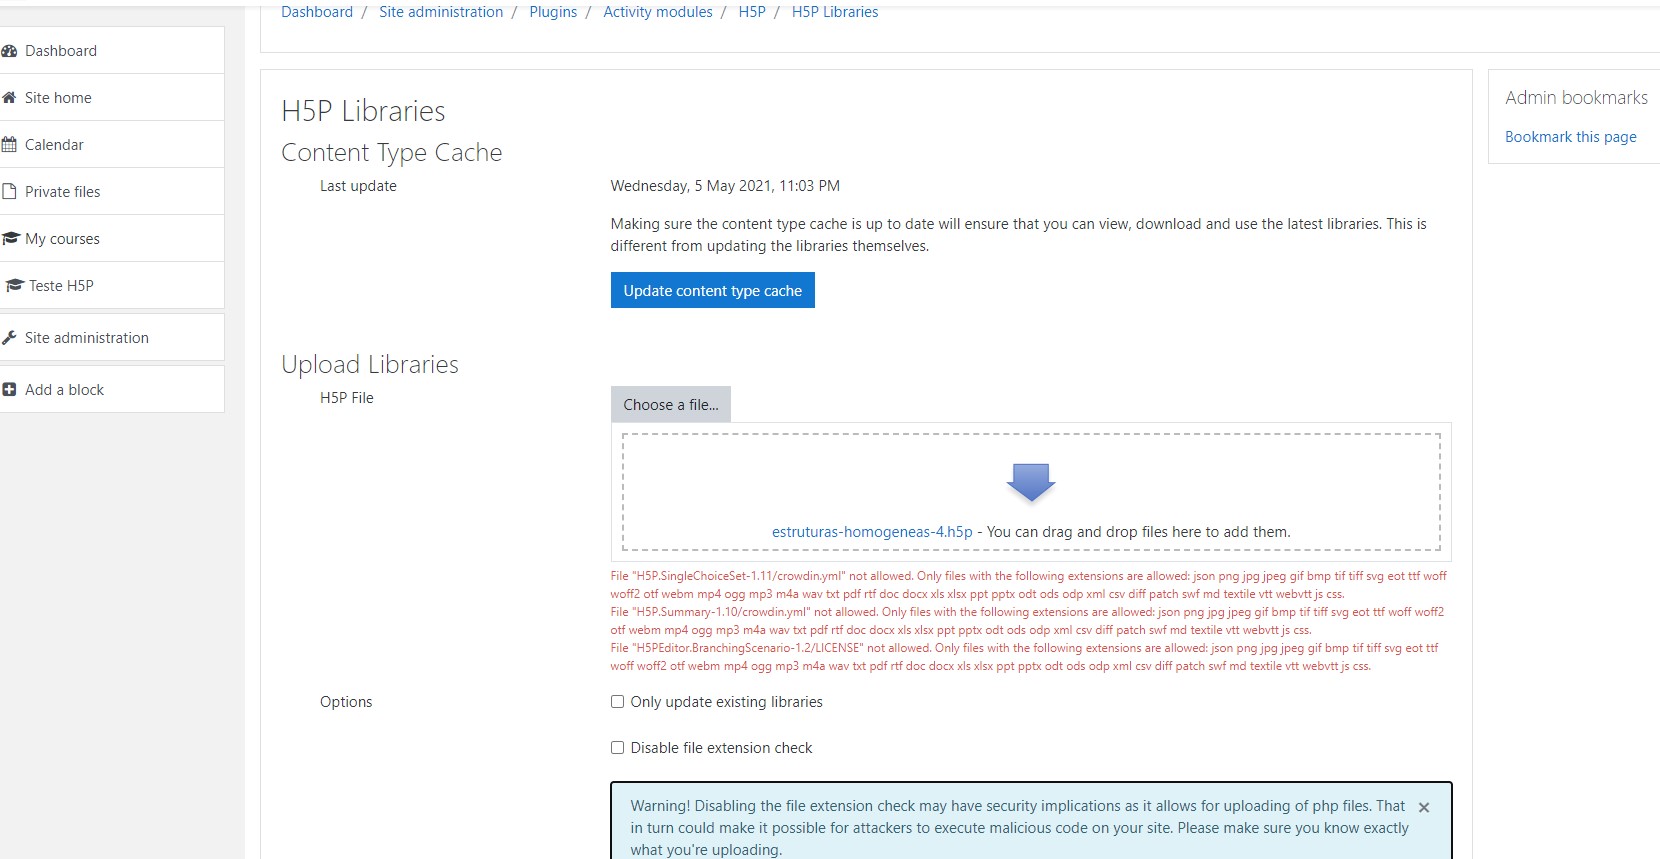
Task: Follow Site administration breadcrumb link
Action: click(441, 12)
